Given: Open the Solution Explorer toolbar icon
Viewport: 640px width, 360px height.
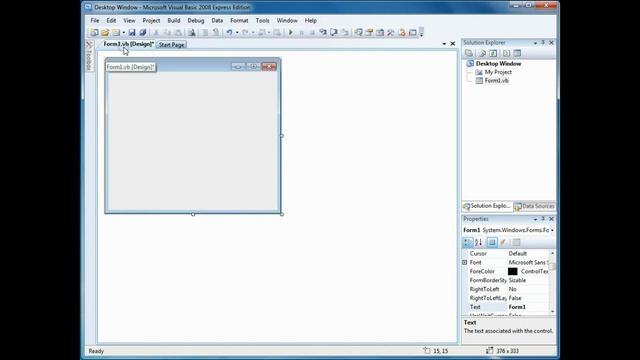Looking at the screenshot, I should (x=358, y=32).
